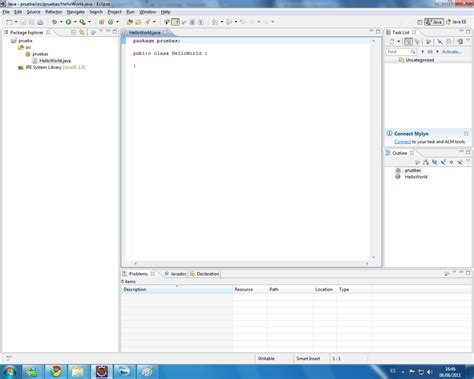Click the Open Task folder icon
Viewport: 474px width, 379px height.
[x=138, y=22]
